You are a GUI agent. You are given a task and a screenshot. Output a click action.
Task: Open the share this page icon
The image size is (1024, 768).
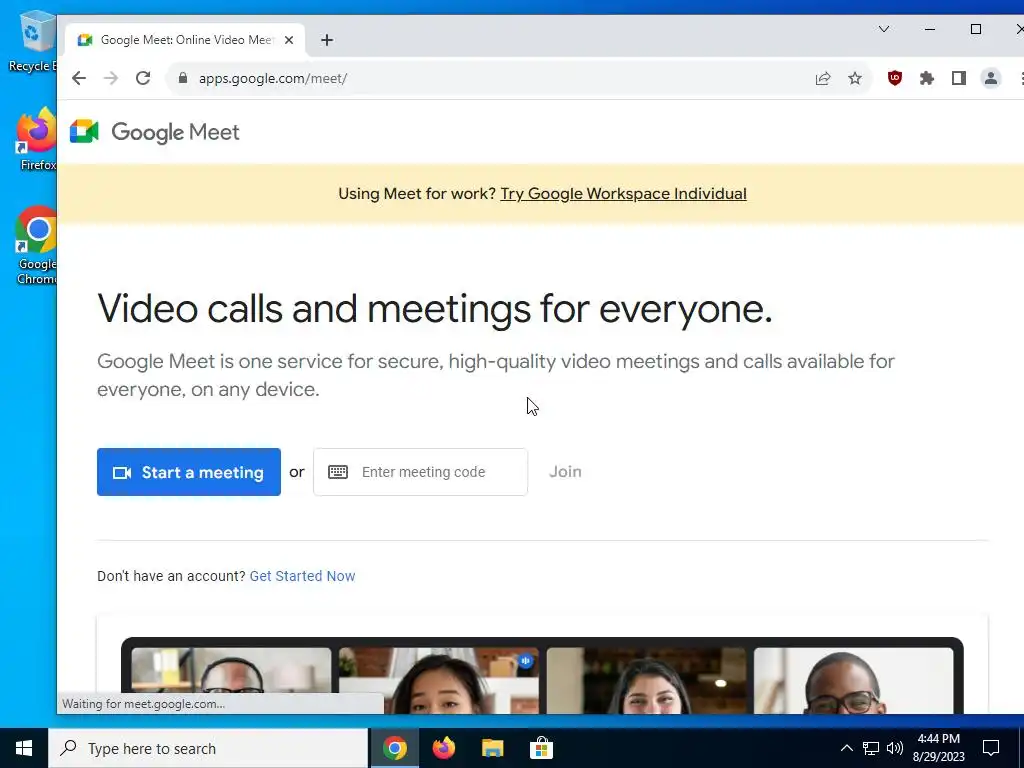pos(823,78)
